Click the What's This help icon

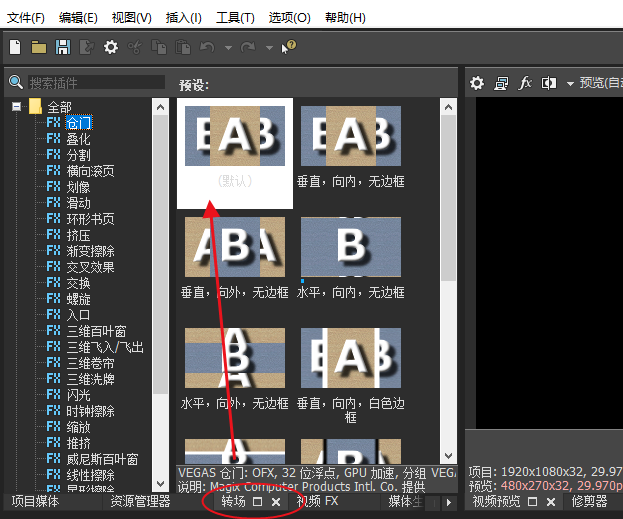pyautogui.click(x=289, y=47)
